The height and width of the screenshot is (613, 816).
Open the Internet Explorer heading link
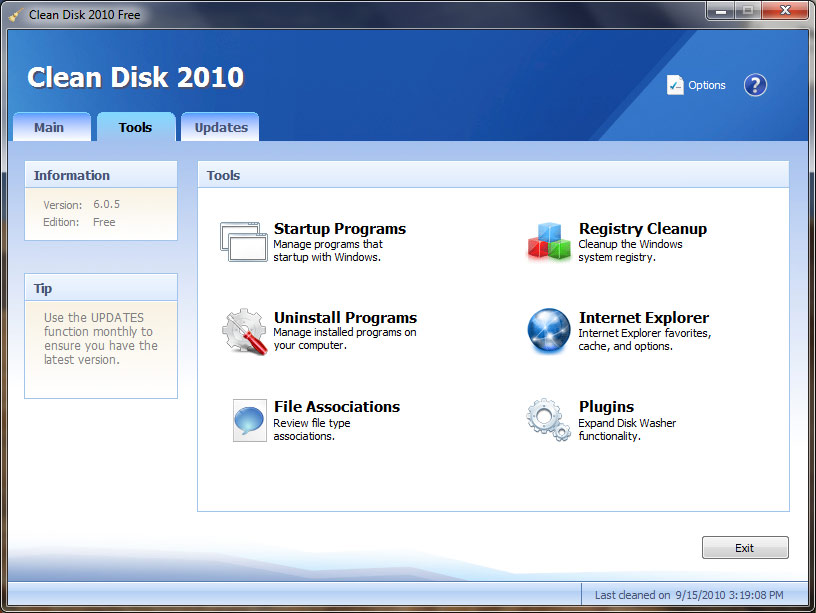(644, 317)
